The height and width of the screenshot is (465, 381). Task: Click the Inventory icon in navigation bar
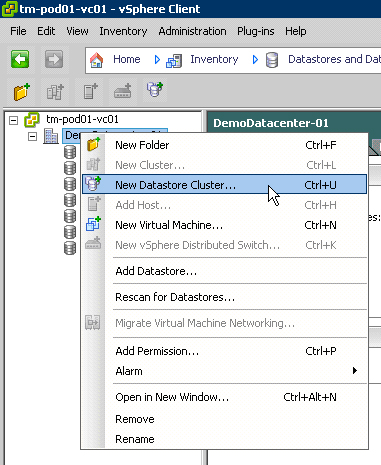point(174,61)
